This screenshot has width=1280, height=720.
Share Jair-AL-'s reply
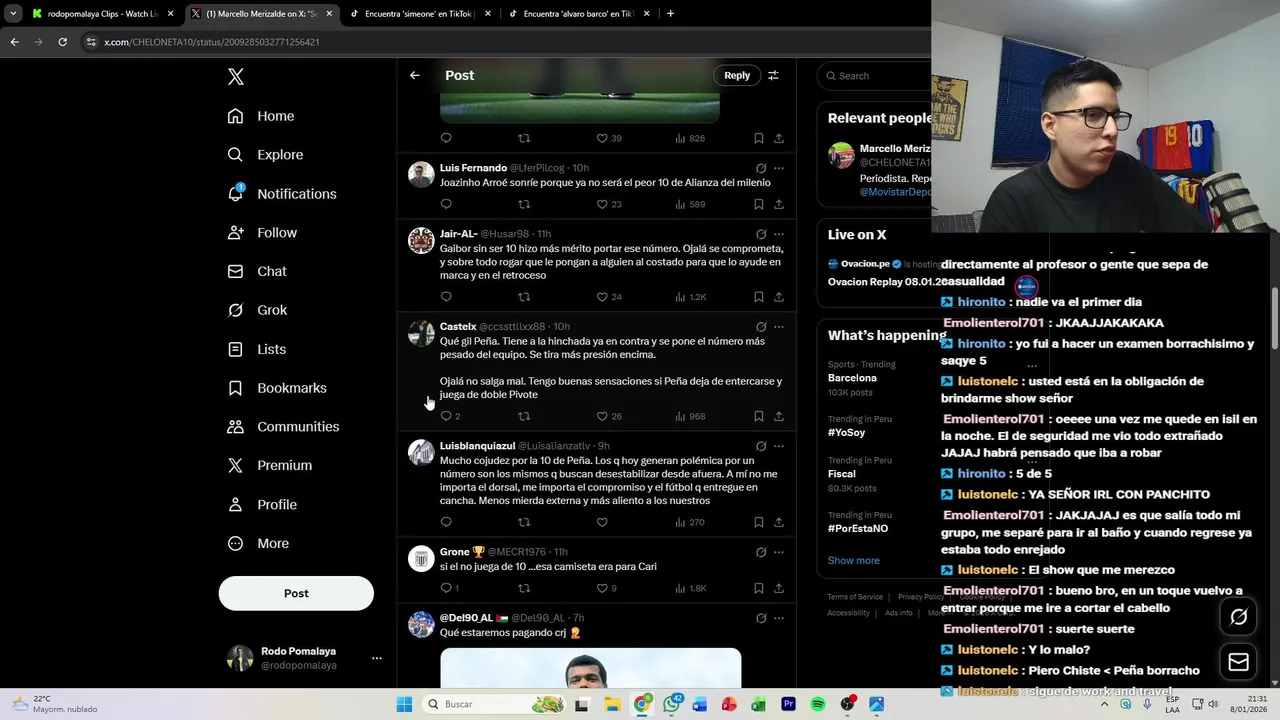(779, 297)
